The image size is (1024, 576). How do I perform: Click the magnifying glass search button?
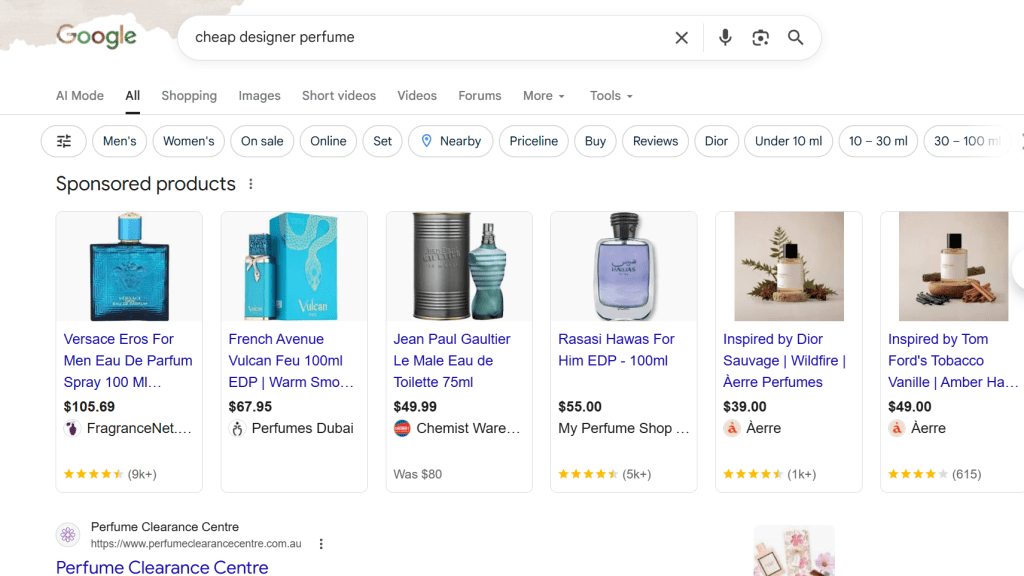point(796,38)
